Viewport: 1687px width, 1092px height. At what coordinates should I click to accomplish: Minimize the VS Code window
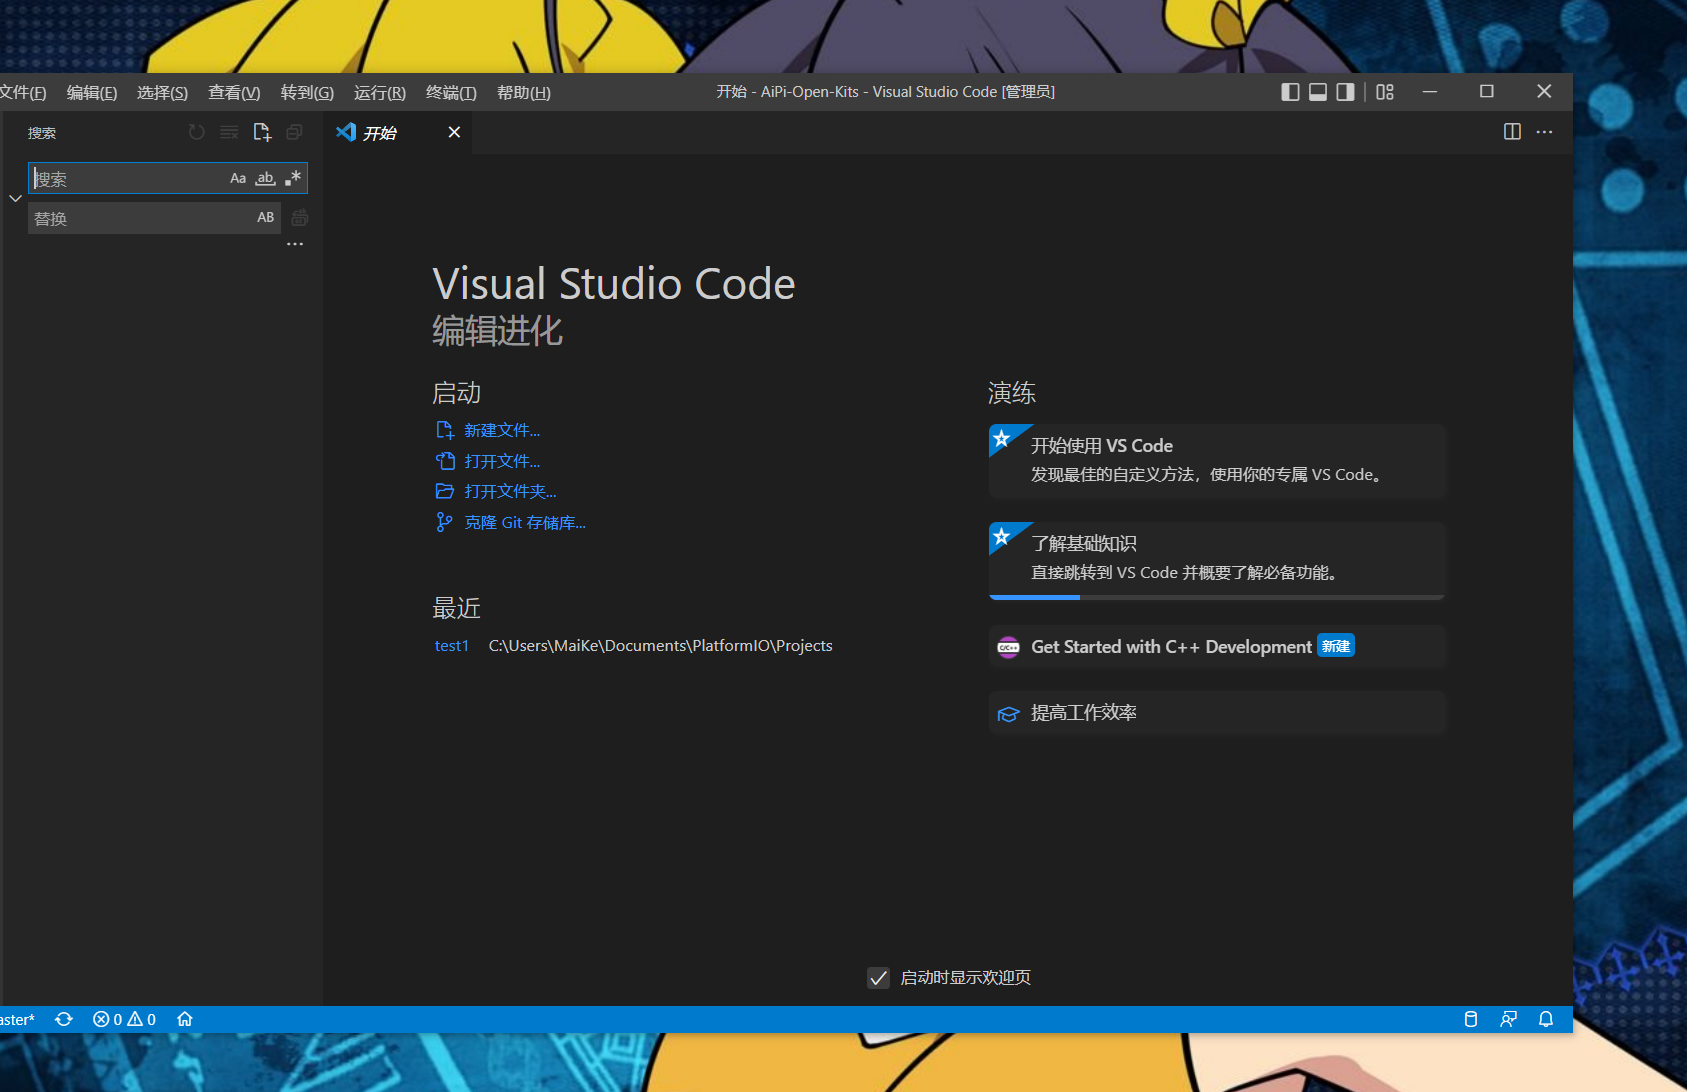pos(1430,92)
